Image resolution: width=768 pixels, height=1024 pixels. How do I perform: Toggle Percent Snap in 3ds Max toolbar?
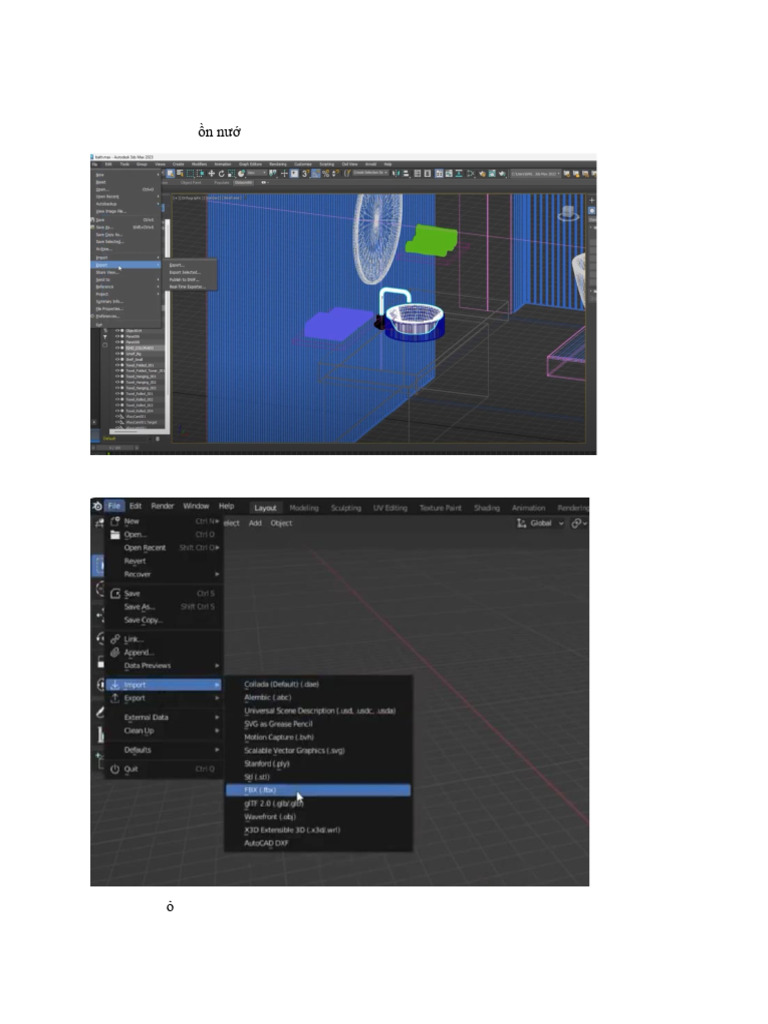pyautogui.click(x=325, y=173)
